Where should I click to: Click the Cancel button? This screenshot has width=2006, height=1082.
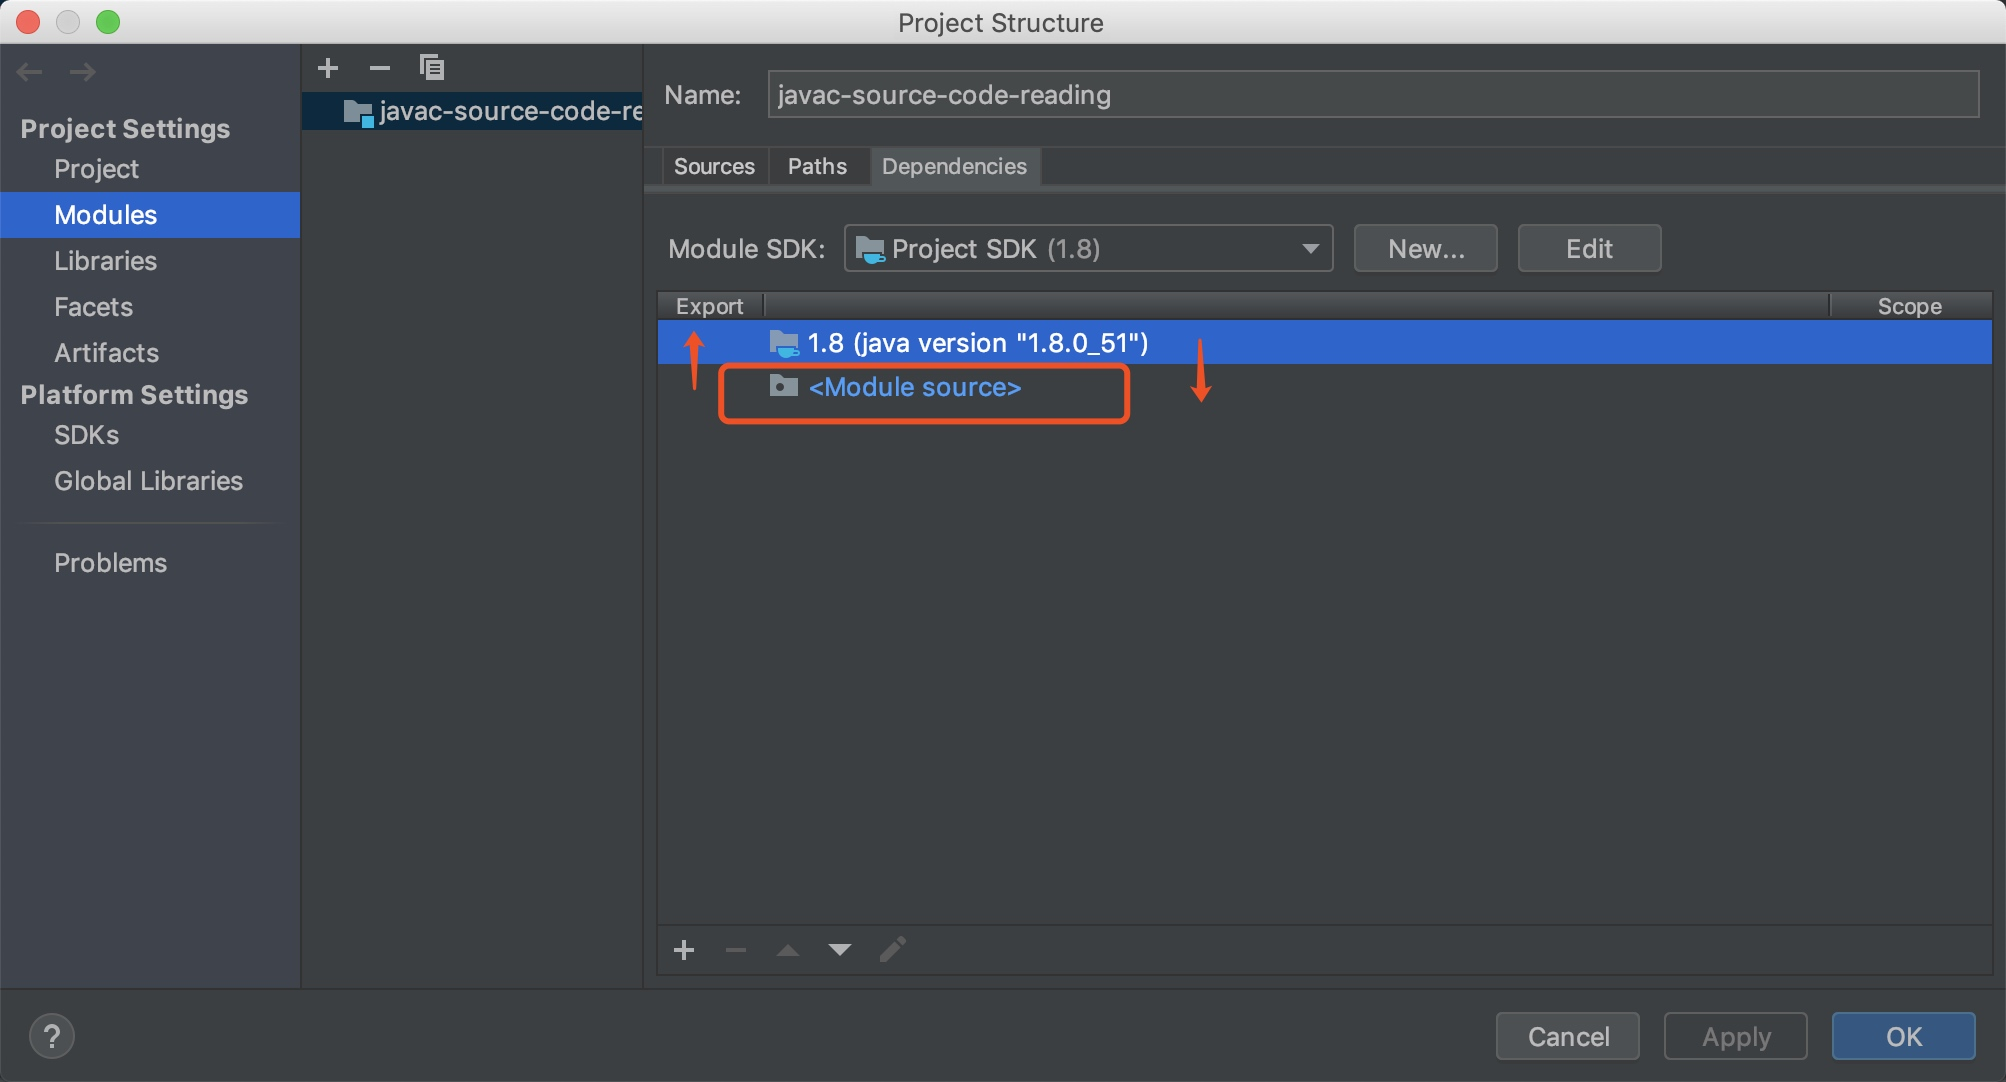click(x=1567, y=1036)
